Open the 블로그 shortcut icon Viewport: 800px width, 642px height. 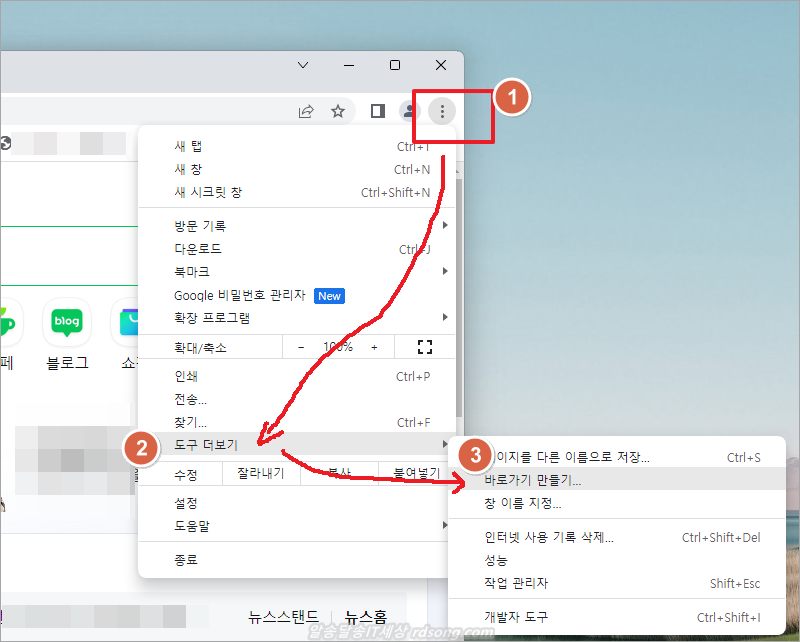tap(67, 322)
